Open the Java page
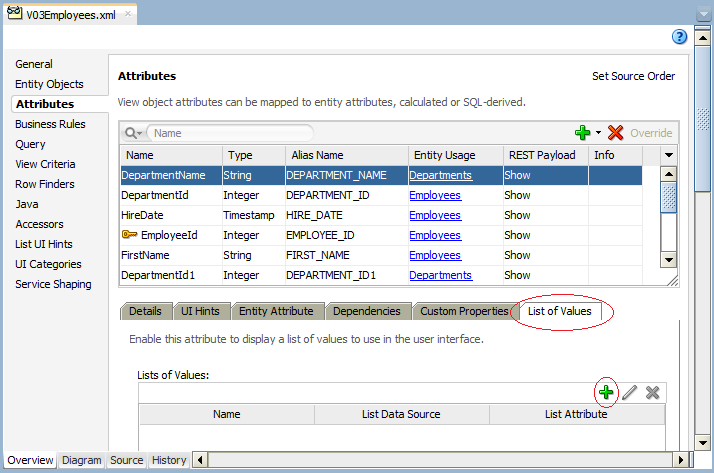Screen dimensions: 714x473 tap(27, 204)
